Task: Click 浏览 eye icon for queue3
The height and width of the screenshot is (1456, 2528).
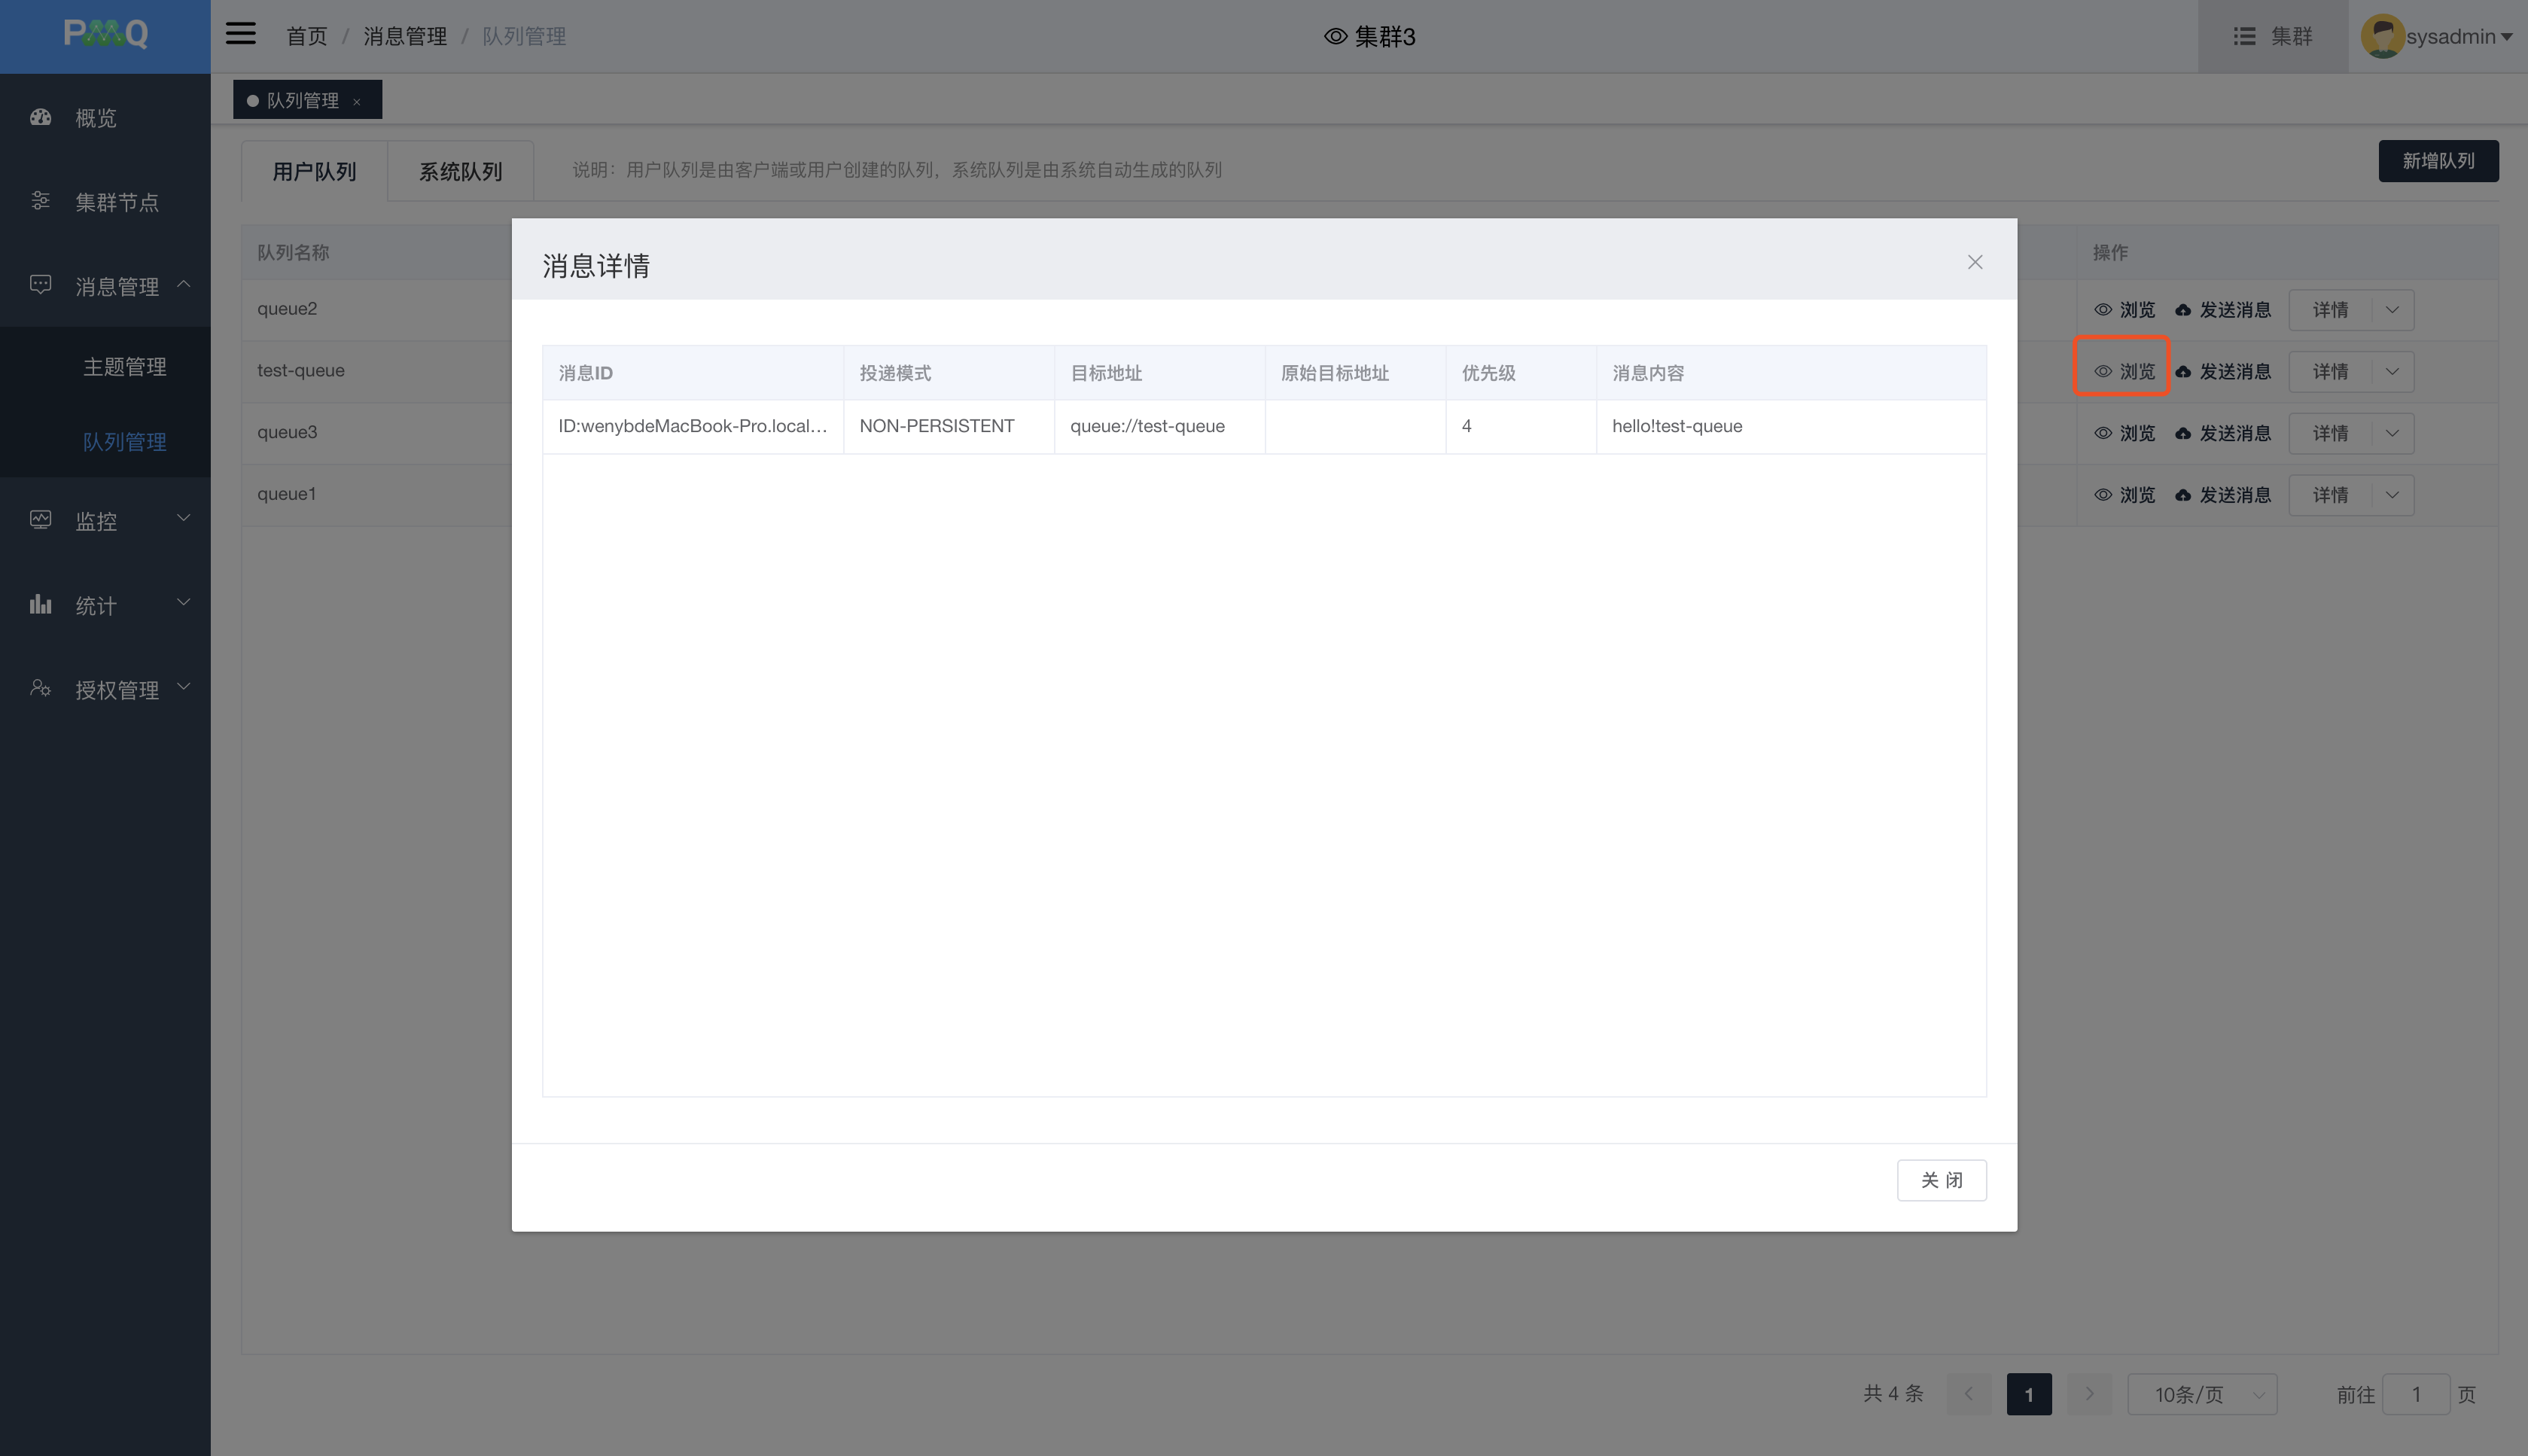Action: pyautogui.click(x=2103, y=433)
